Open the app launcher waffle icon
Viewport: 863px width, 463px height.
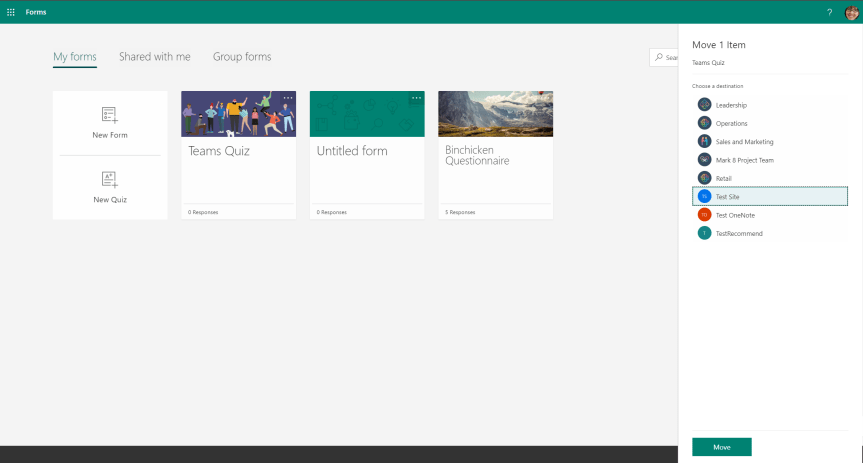coord(11,12)
